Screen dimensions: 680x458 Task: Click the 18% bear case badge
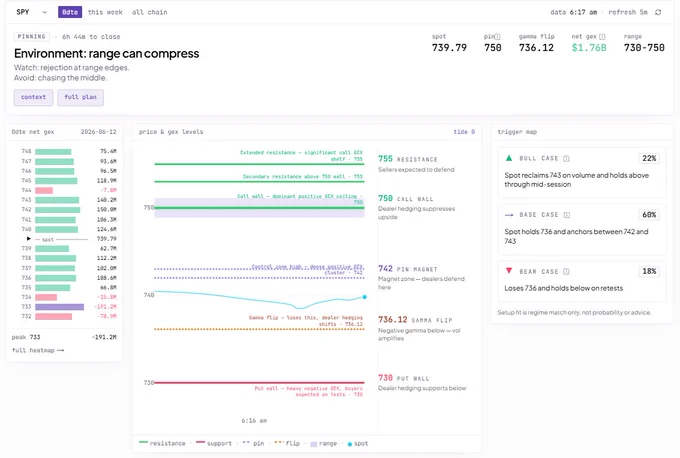649,271
